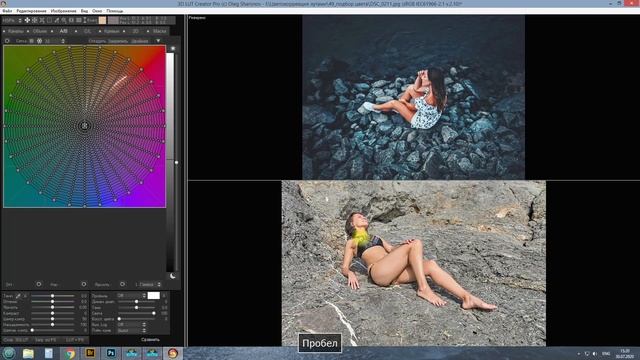Select the rectangle tool icon in top toolbar
The height and width of the screenshot is (360, 640).
[49, 20]
